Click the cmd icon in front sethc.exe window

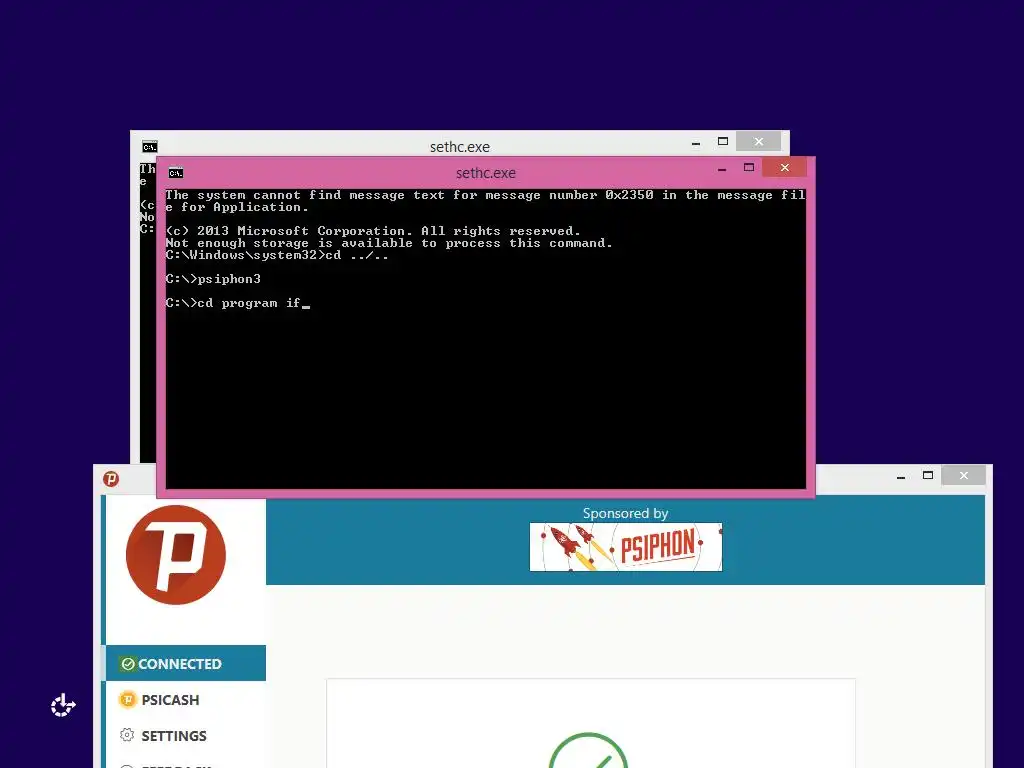[x=176, y=173]
